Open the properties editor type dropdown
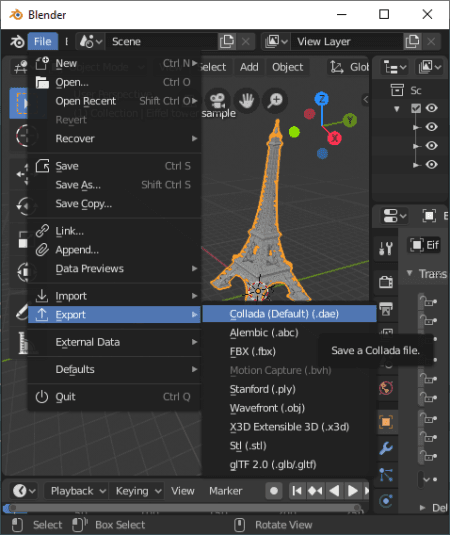This screenshot has width=450, height=535. (x=394, y=216)
